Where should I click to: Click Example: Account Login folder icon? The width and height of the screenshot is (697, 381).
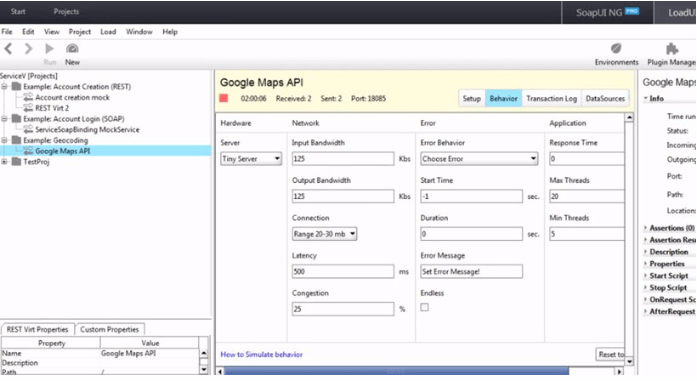coord(16,119)
